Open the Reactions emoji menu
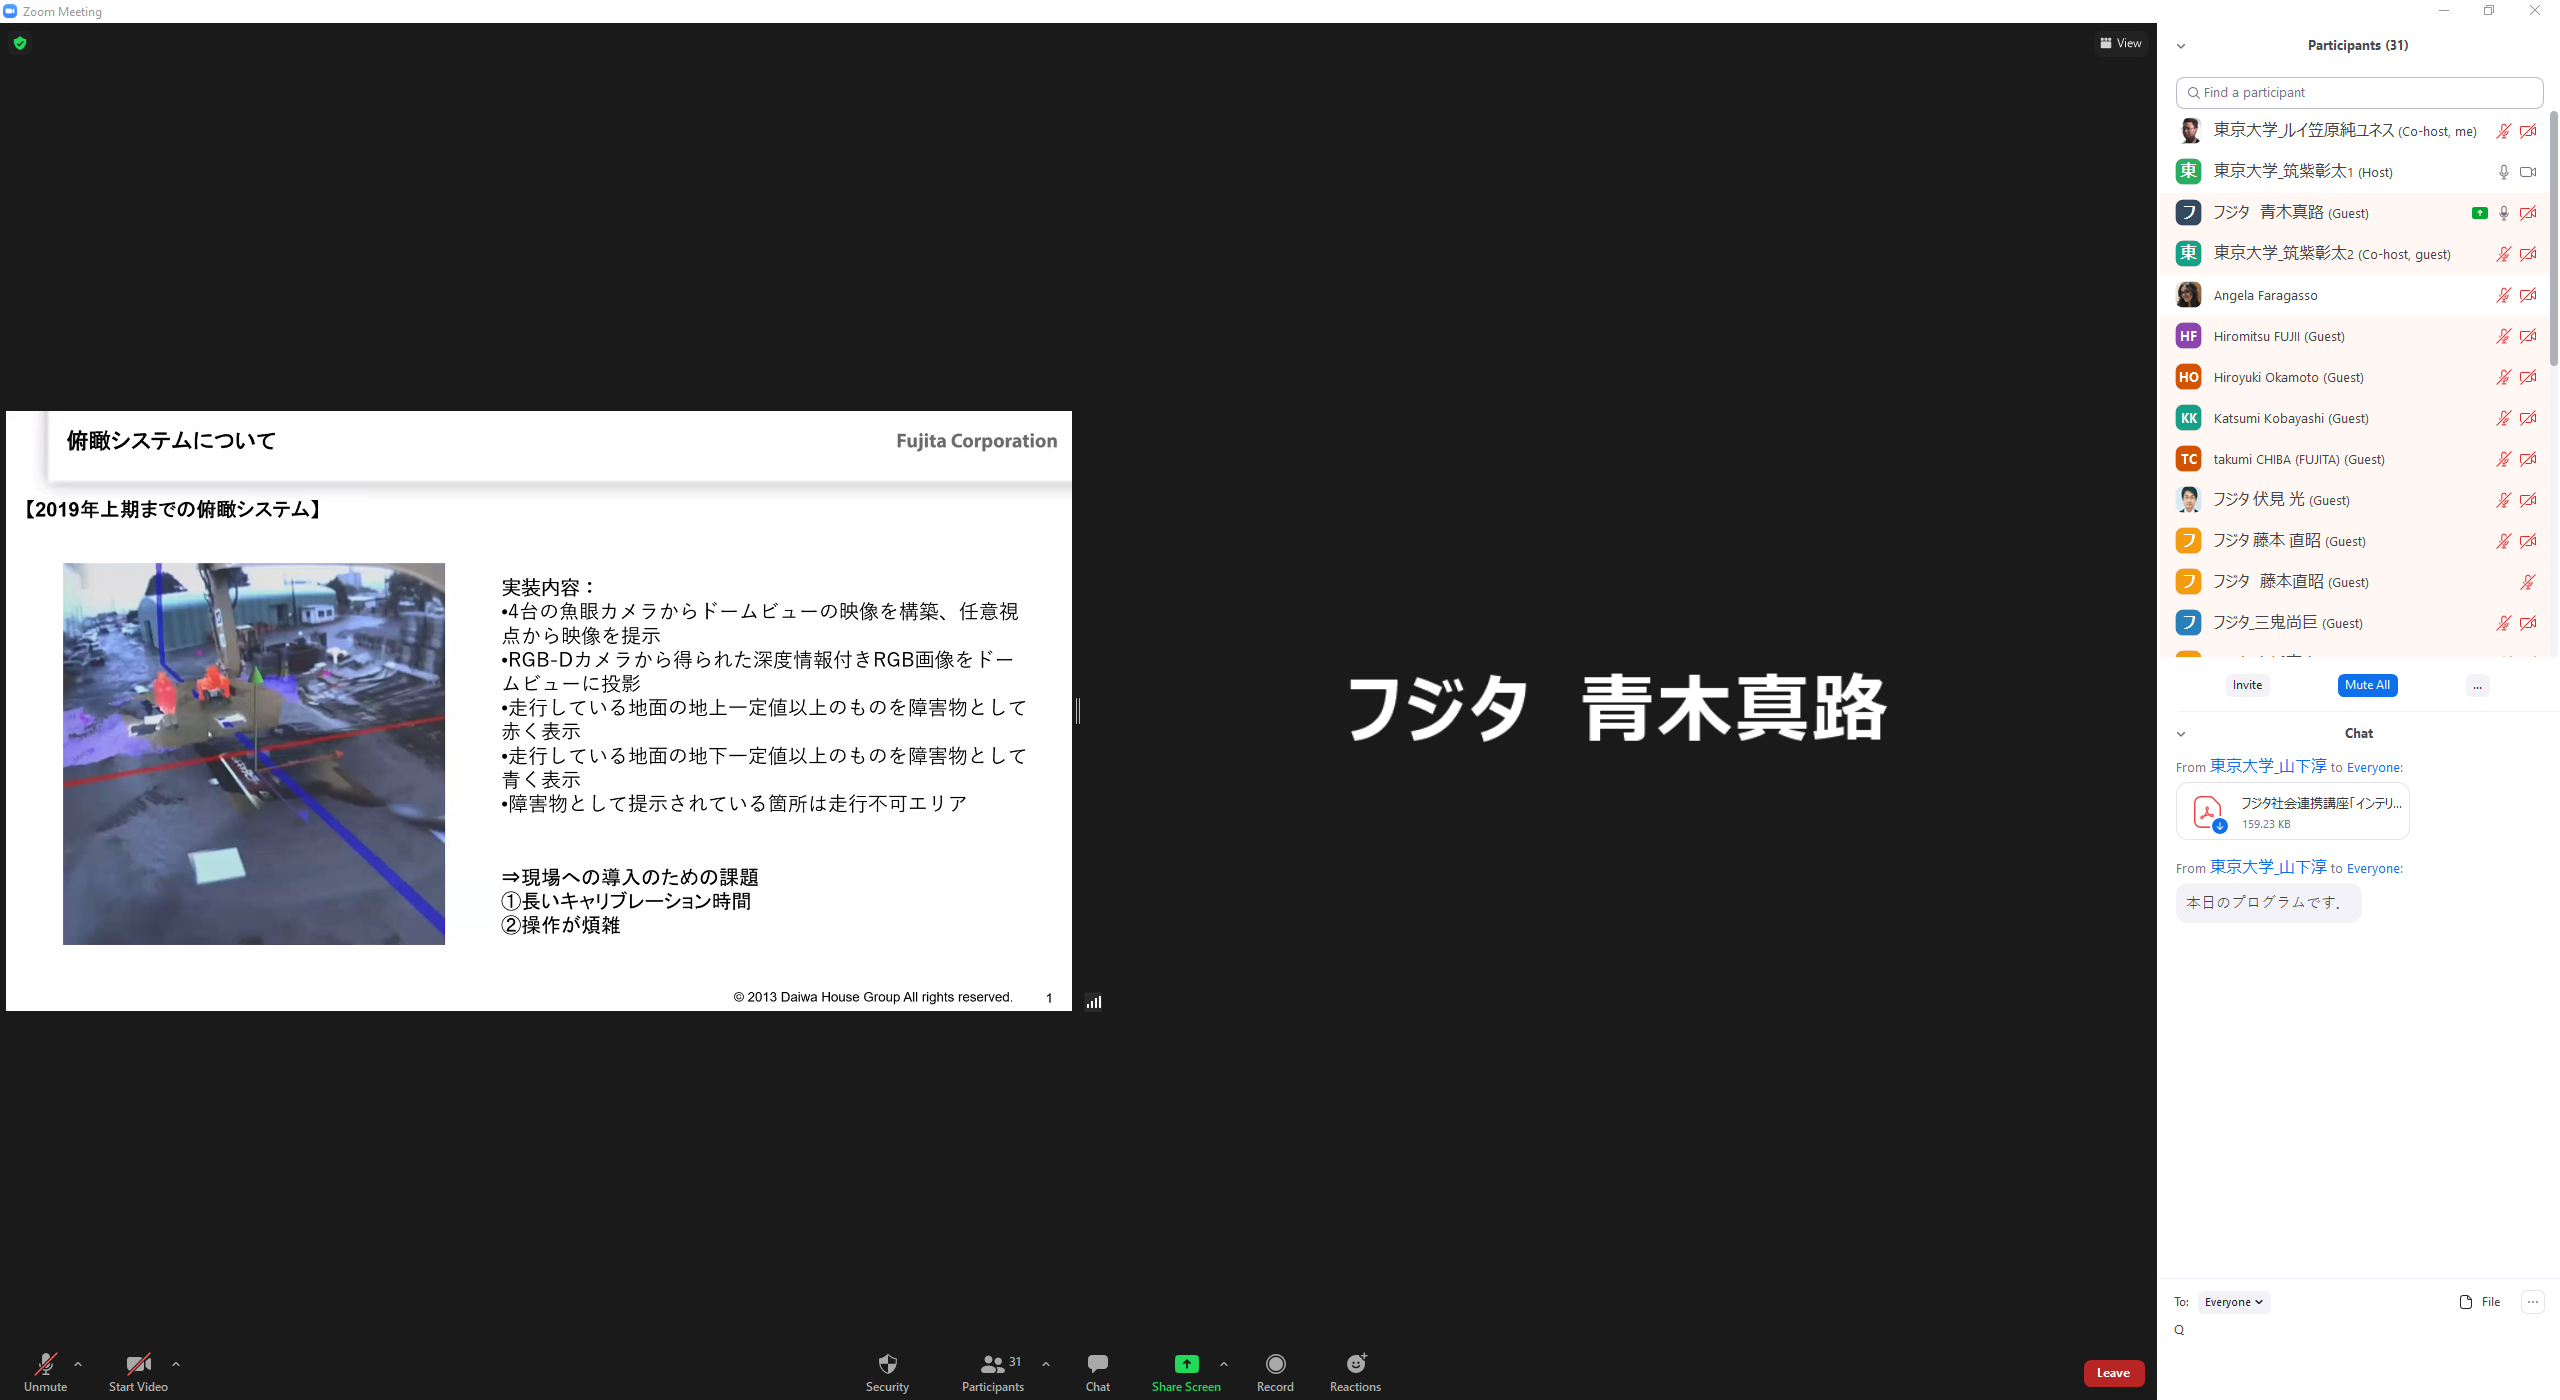This screenshot has width=2560, height=1400. click(1355, 1371)
